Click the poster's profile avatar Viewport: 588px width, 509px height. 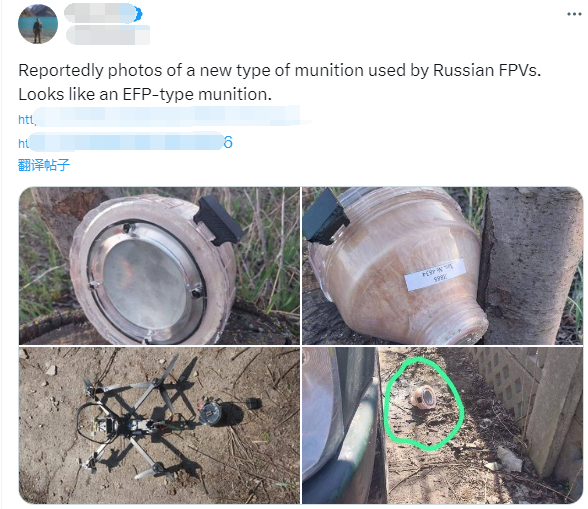(x=38, y=24)
